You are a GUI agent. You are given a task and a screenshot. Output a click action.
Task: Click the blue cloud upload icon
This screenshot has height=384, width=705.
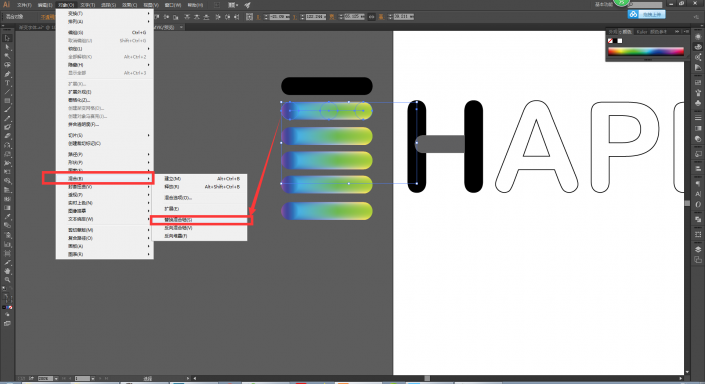point(633,14)
